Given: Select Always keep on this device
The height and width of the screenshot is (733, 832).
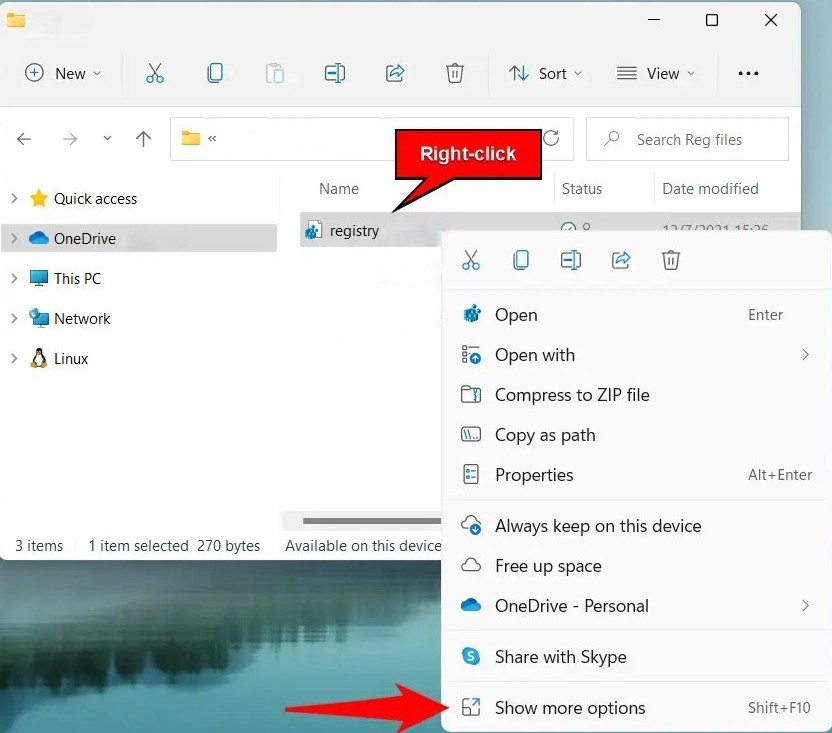Looking at the screenshot, I should click(636, 525).
